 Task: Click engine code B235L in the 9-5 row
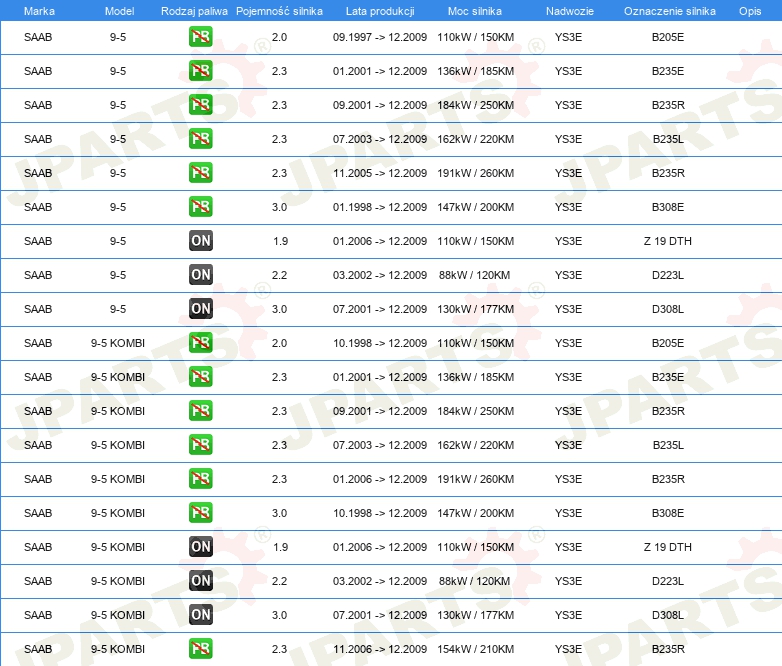click(x=668, y=139)
